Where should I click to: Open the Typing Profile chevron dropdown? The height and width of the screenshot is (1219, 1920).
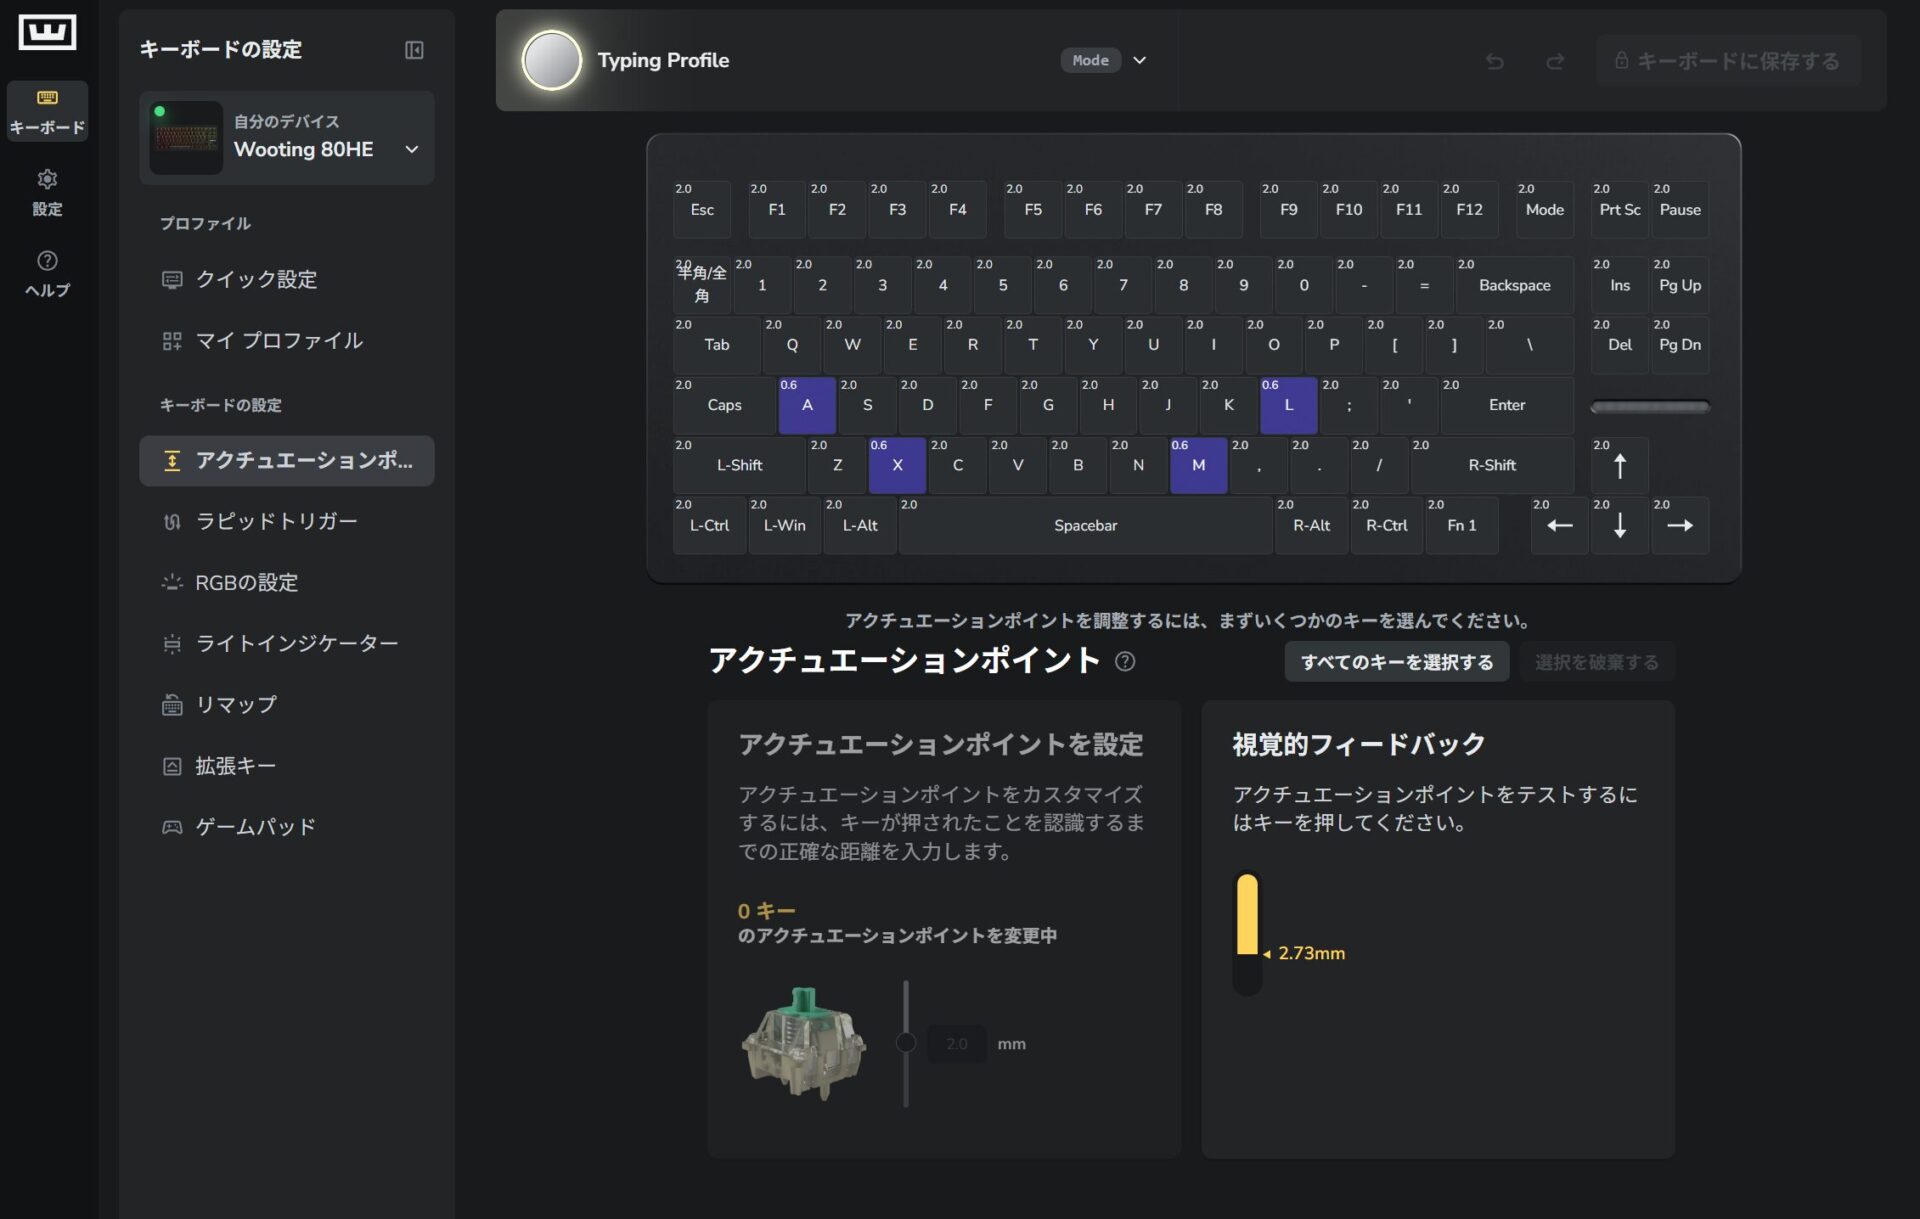pyautogui.click(x=1139, y=60)
